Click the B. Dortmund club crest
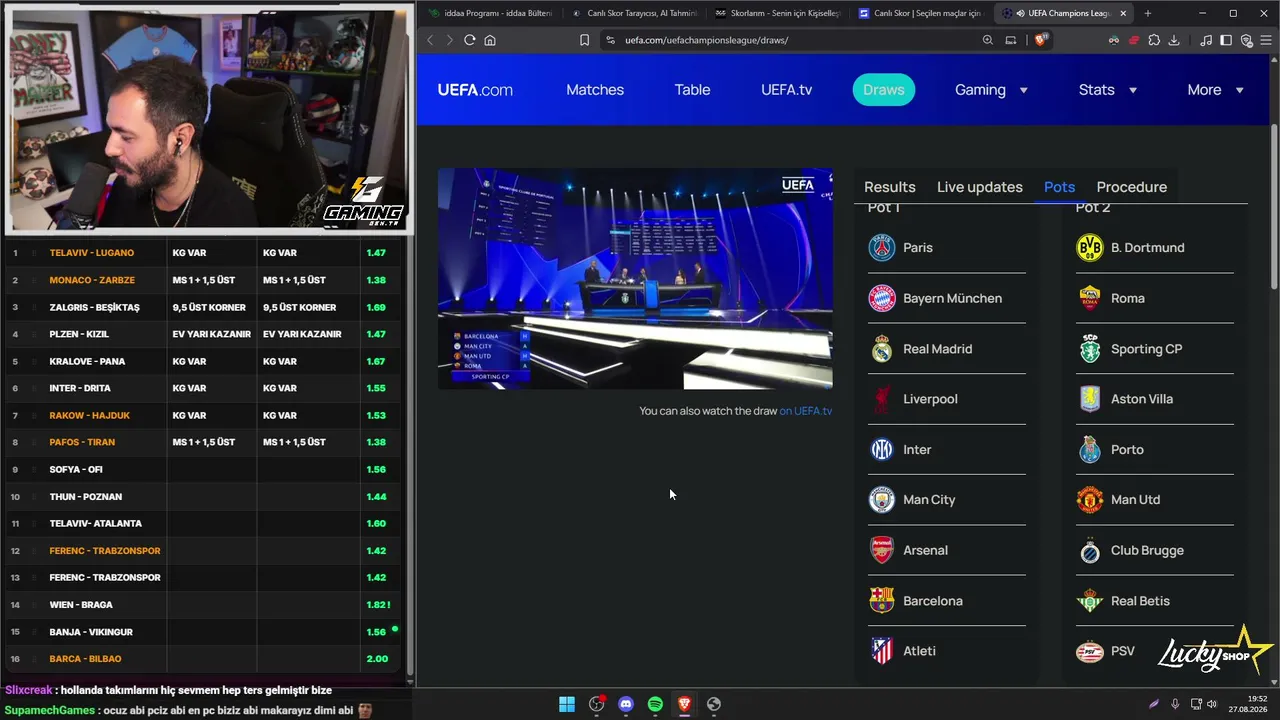 point(1089,248)
